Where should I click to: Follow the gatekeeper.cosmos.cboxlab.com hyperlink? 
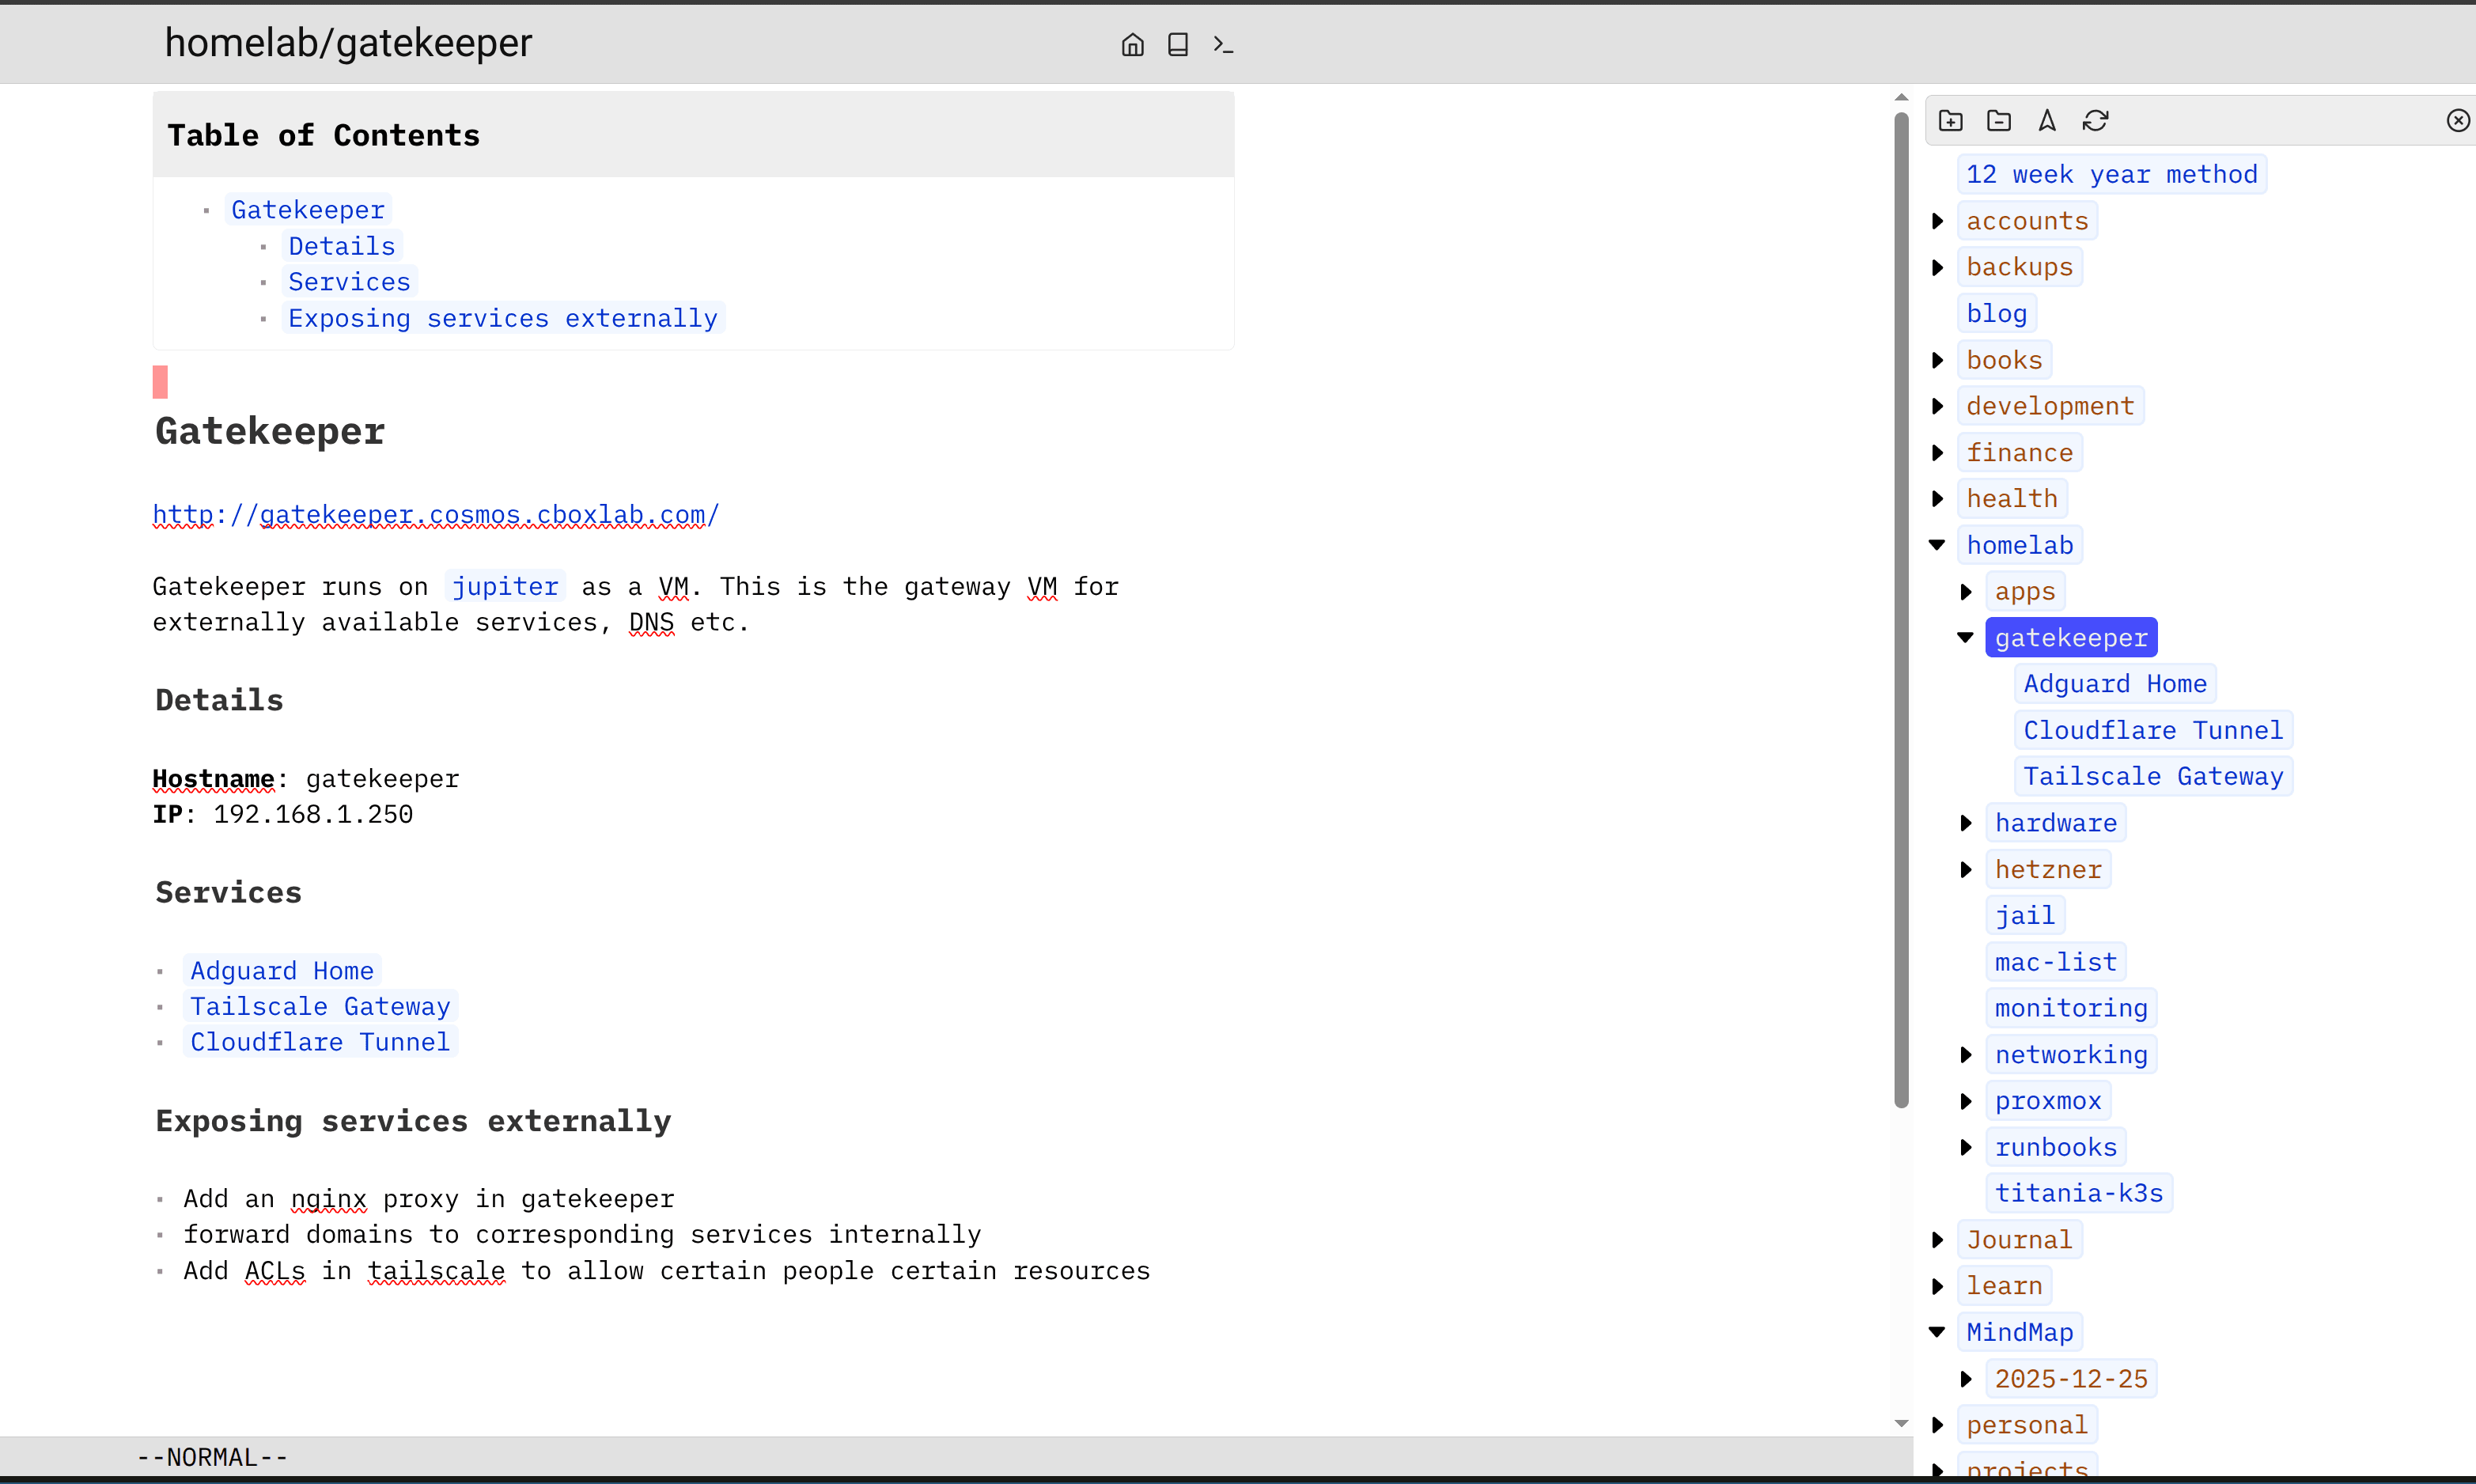434,514
